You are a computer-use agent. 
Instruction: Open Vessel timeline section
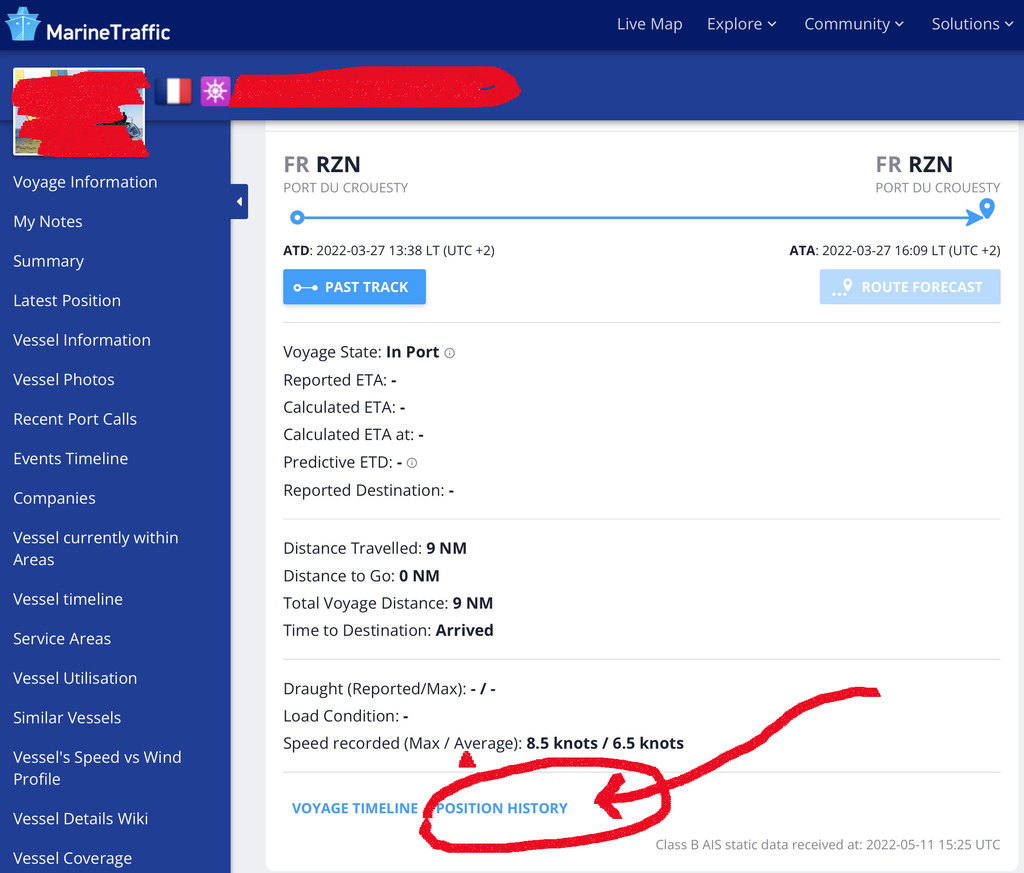pyautogui.click(x=68, y=599)
